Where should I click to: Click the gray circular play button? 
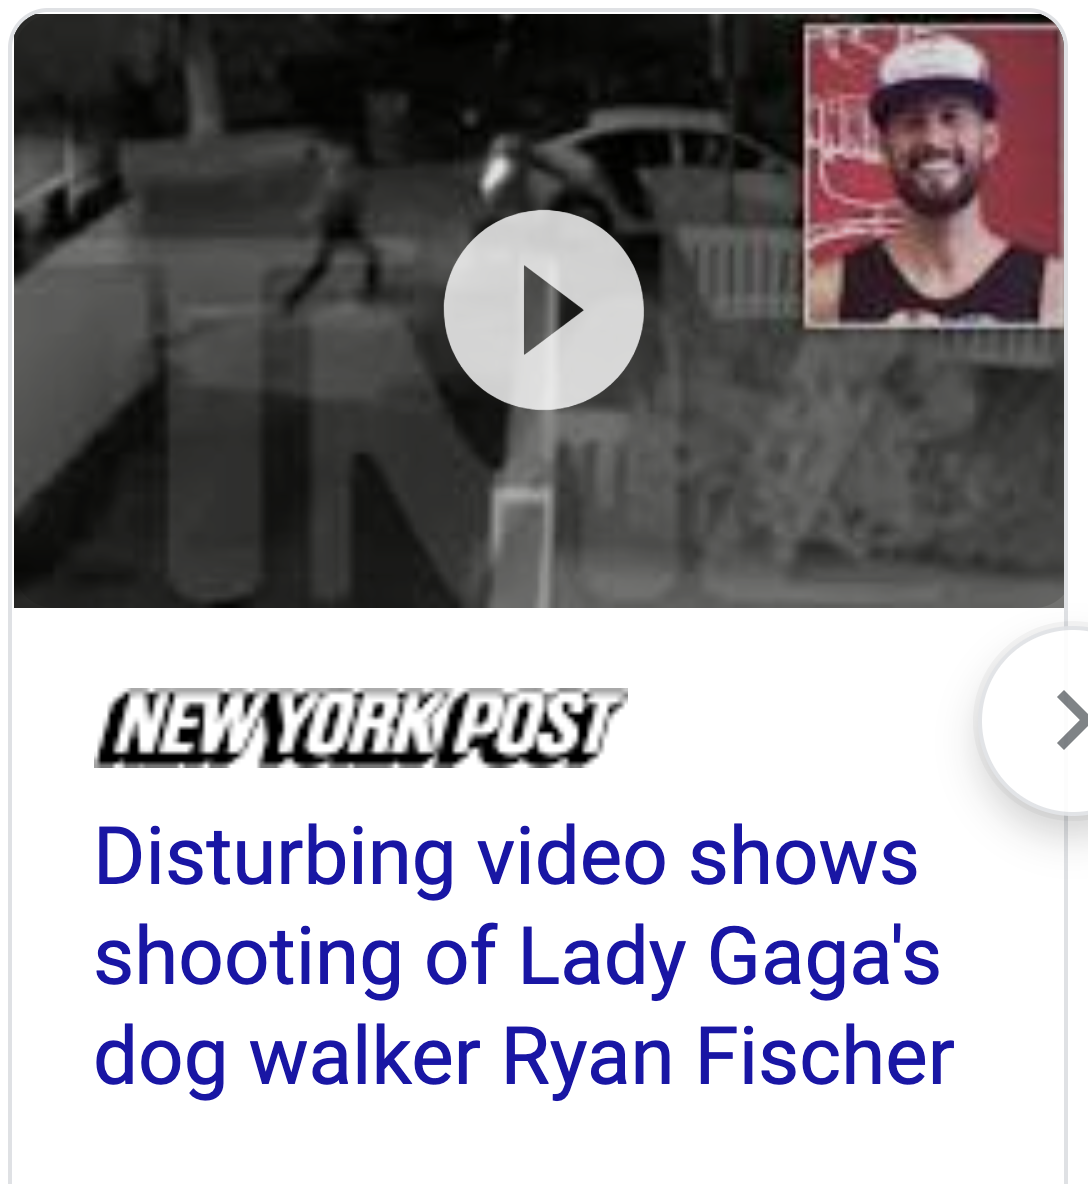[544, 310]
